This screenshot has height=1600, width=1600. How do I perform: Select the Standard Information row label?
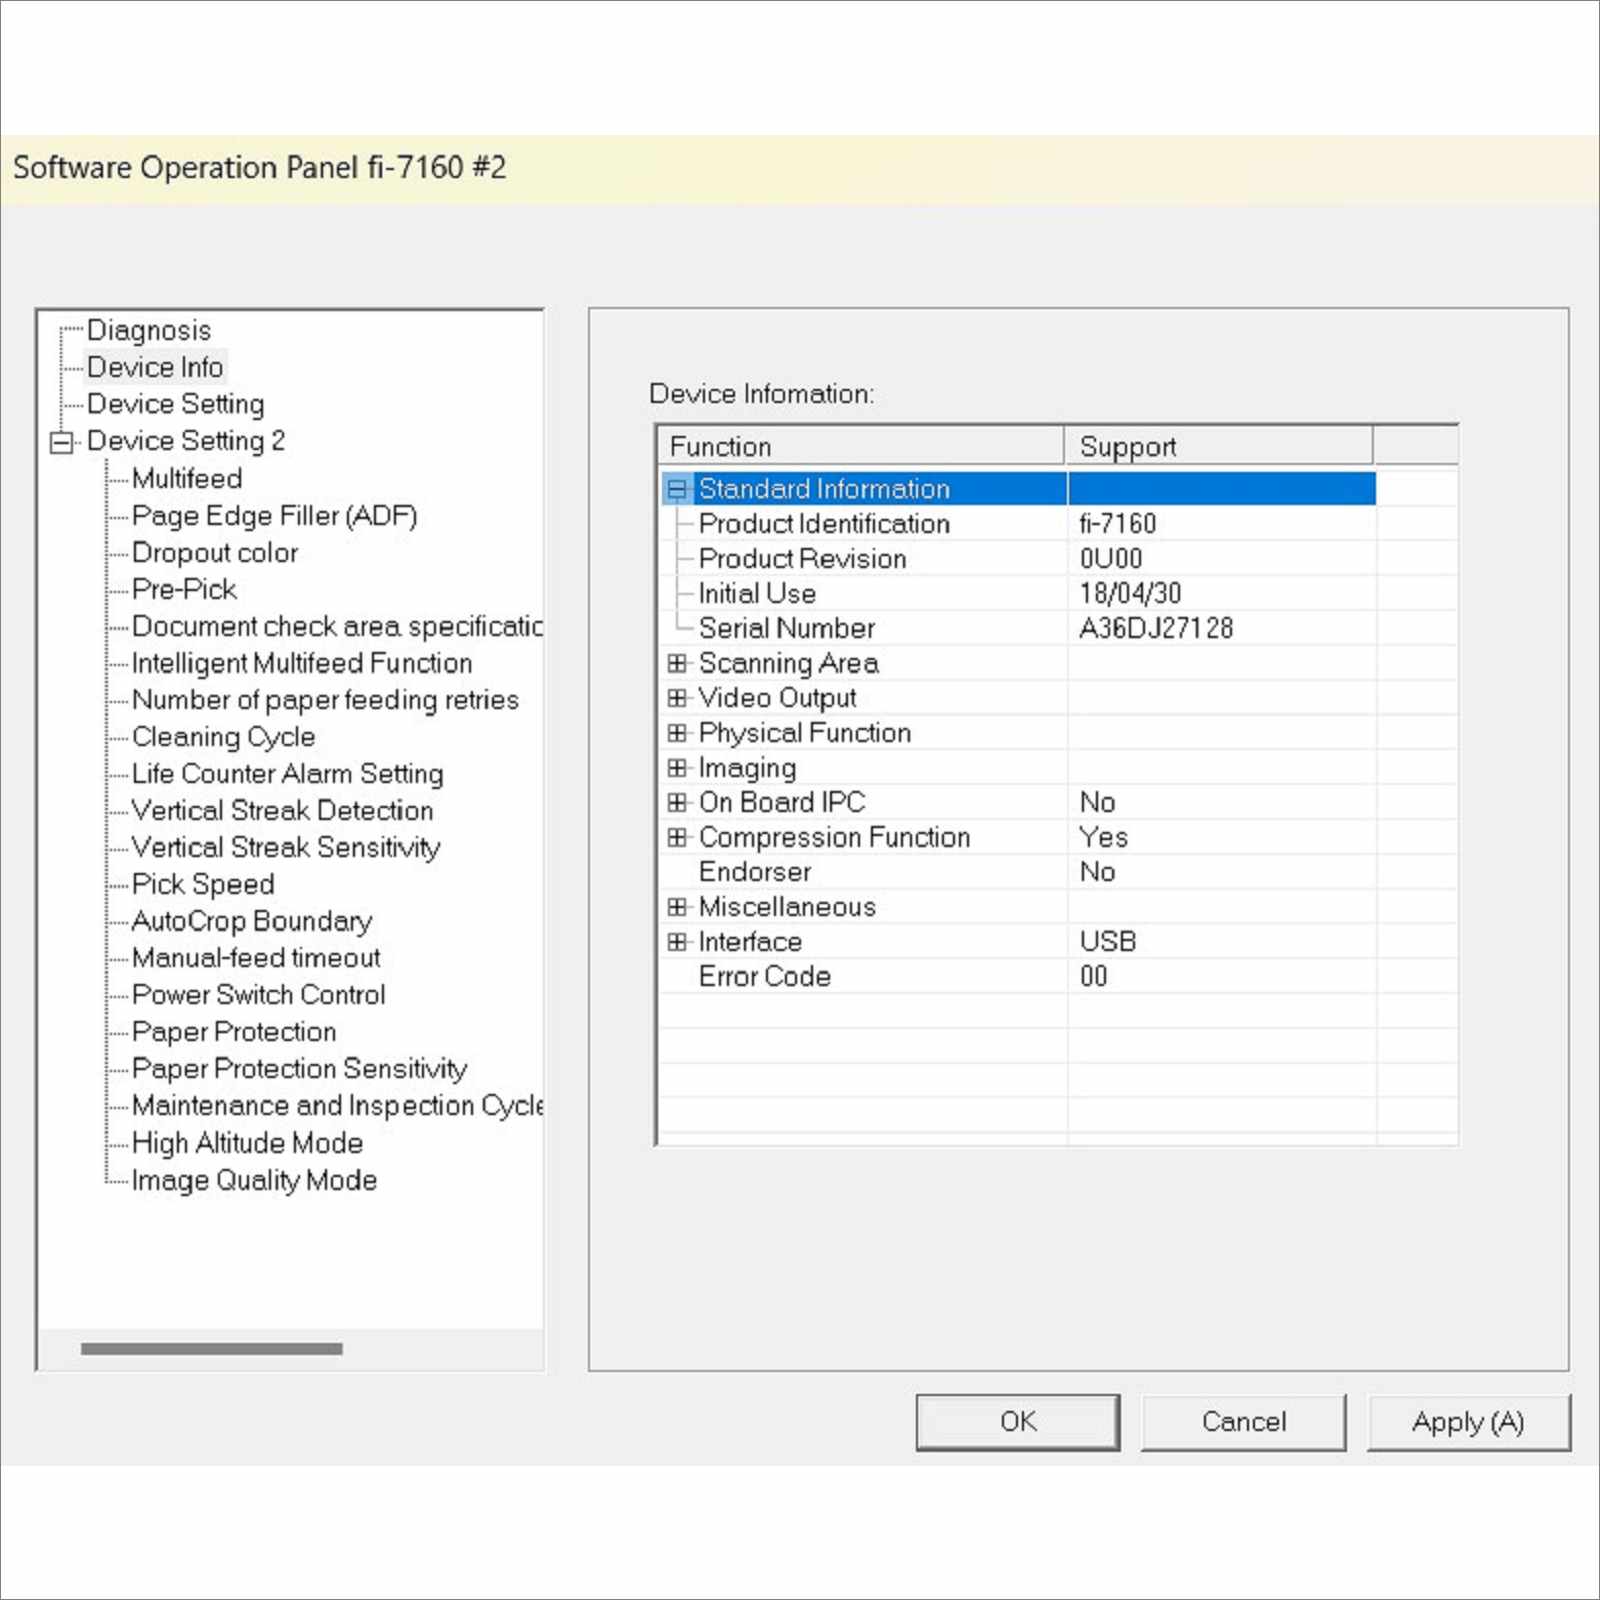click(824, 489)
